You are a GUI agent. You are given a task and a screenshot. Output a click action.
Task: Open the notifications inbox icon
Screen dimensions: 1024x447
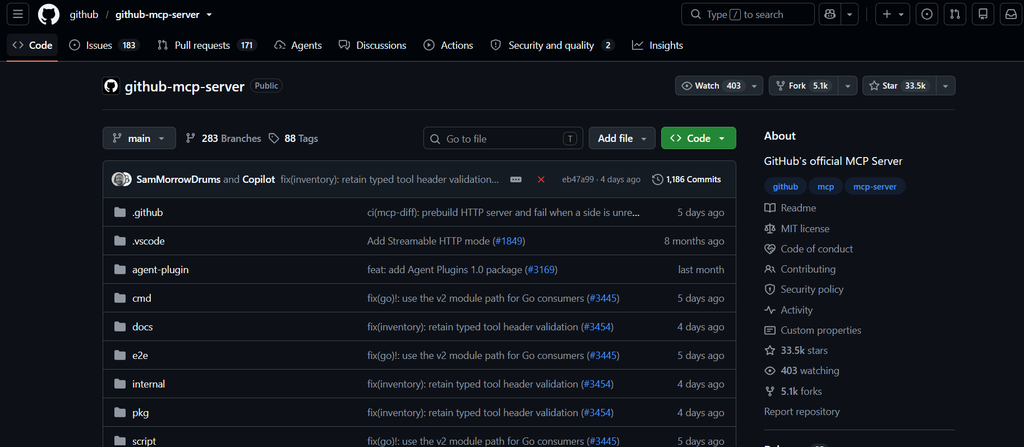coord(1010,14)
